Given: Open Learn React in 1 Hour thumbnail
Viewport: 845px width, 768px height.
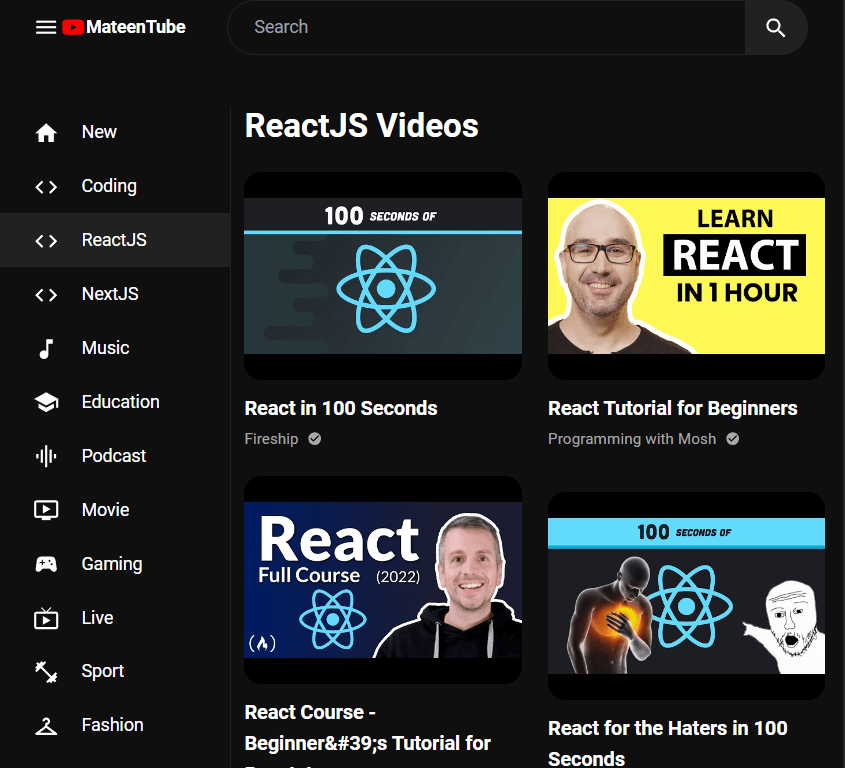Looking at the screenshot, I should pos(686,276).
